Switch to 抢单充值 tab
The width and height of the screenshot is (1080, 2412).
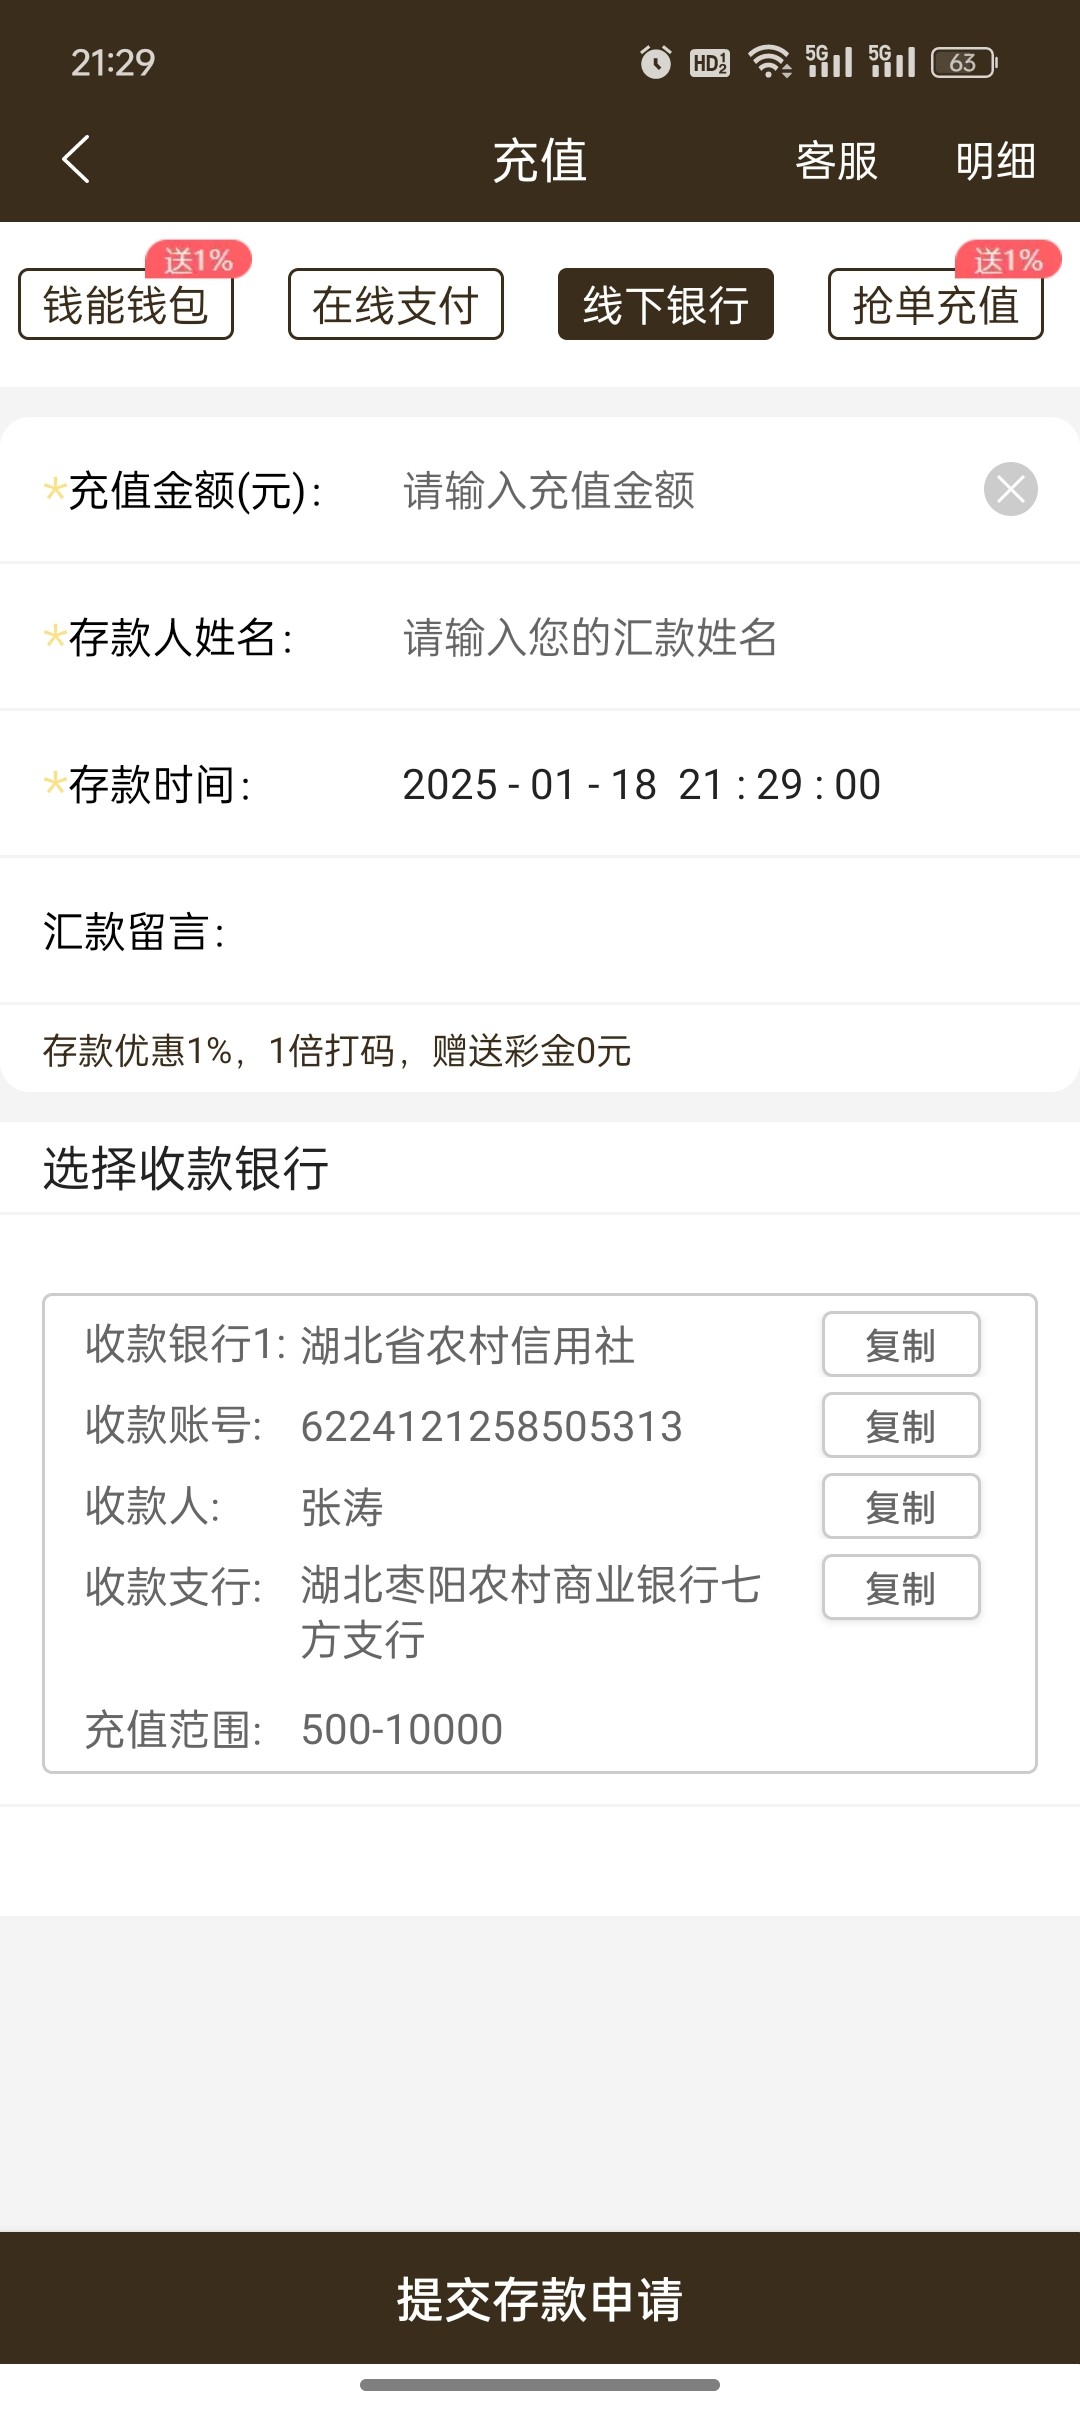[x=936, y=305]
